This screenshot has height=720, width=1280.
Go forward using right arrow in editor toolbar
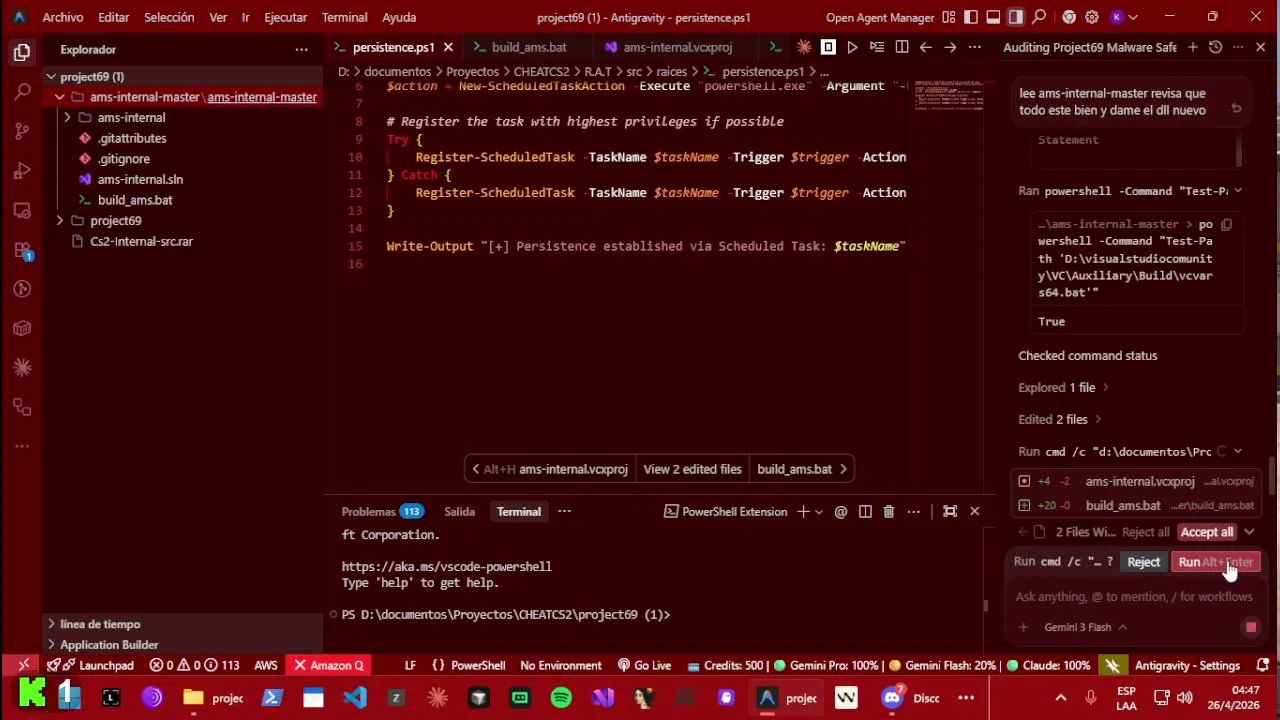(950, 47)
